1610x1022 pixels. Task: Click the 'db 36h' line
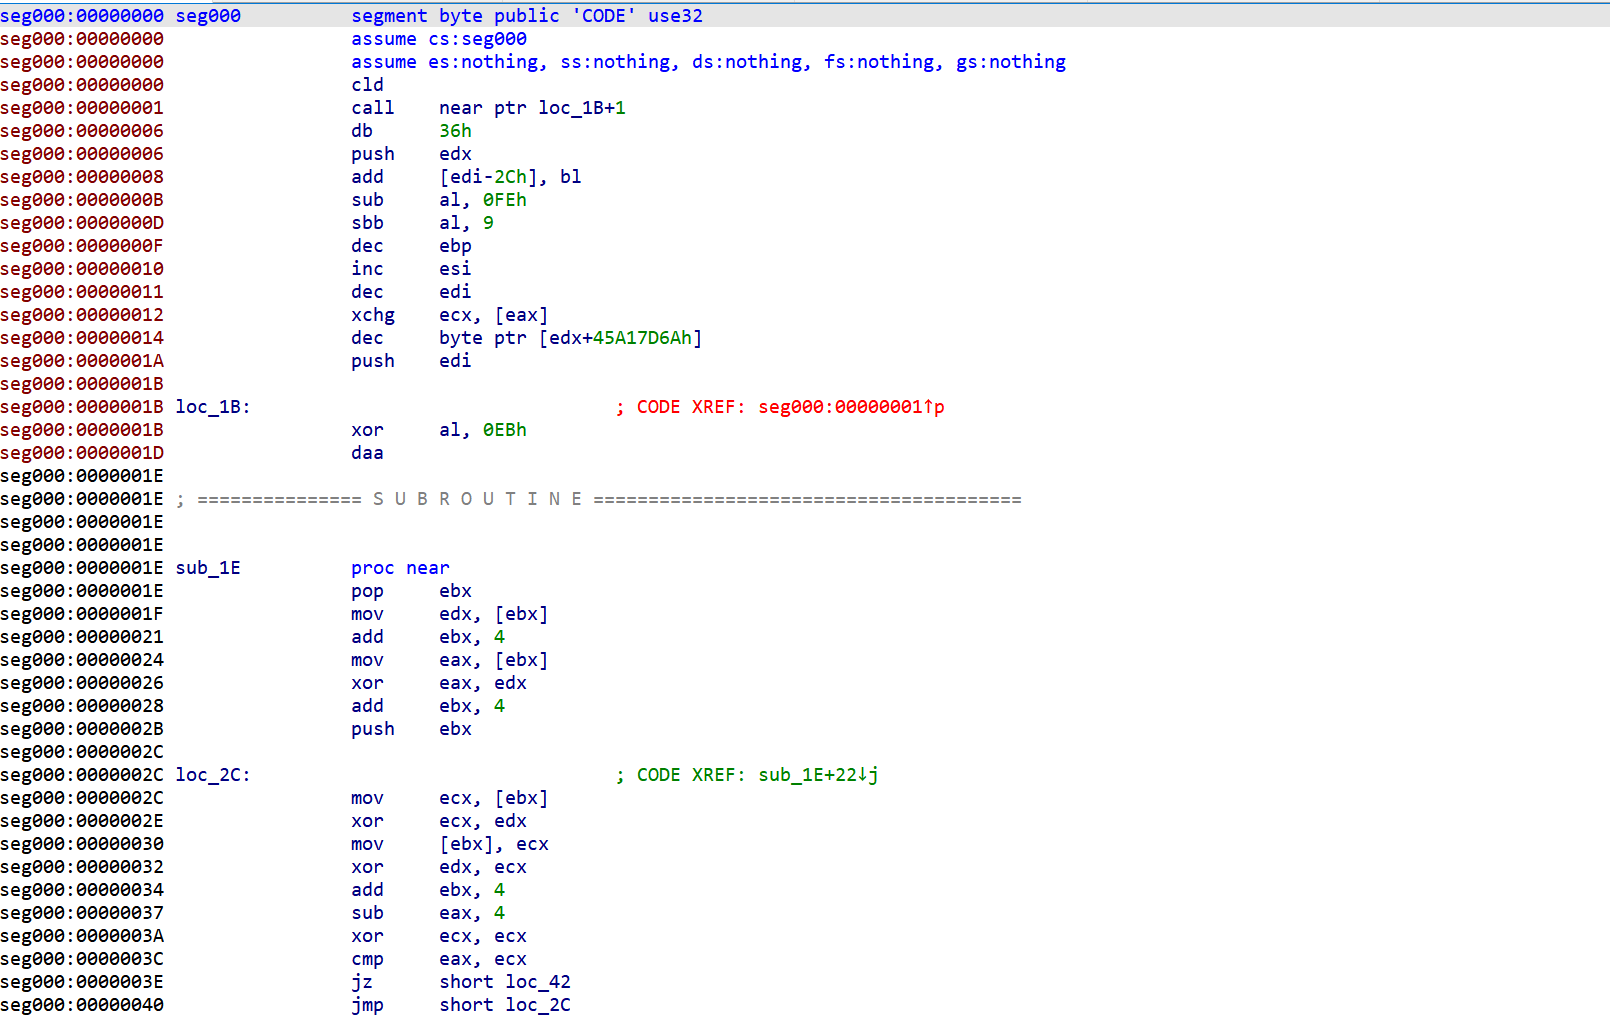(411, 131)
